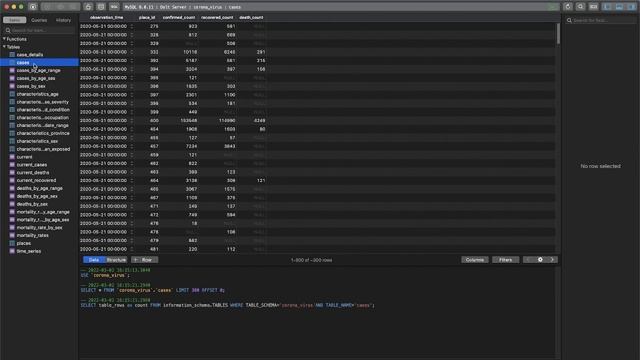Click the terminal console icon in toolbar
The width and height of the screenshot is (640, 360).
coord(593,7)
